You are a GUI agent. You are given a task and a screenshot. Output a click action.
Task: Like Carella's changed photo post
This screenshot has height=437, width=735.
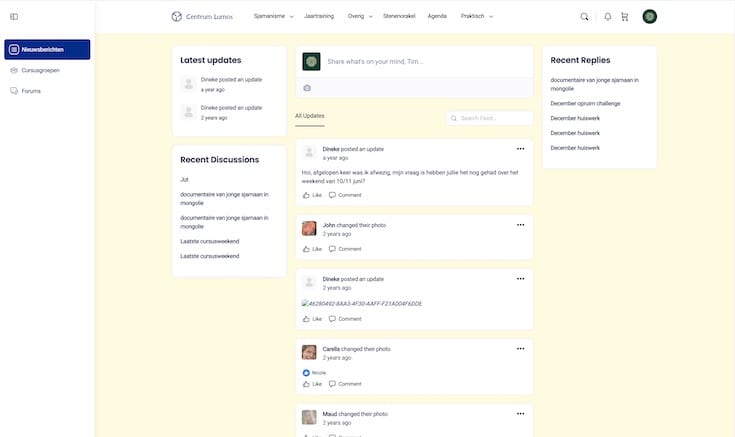(312, 383)
